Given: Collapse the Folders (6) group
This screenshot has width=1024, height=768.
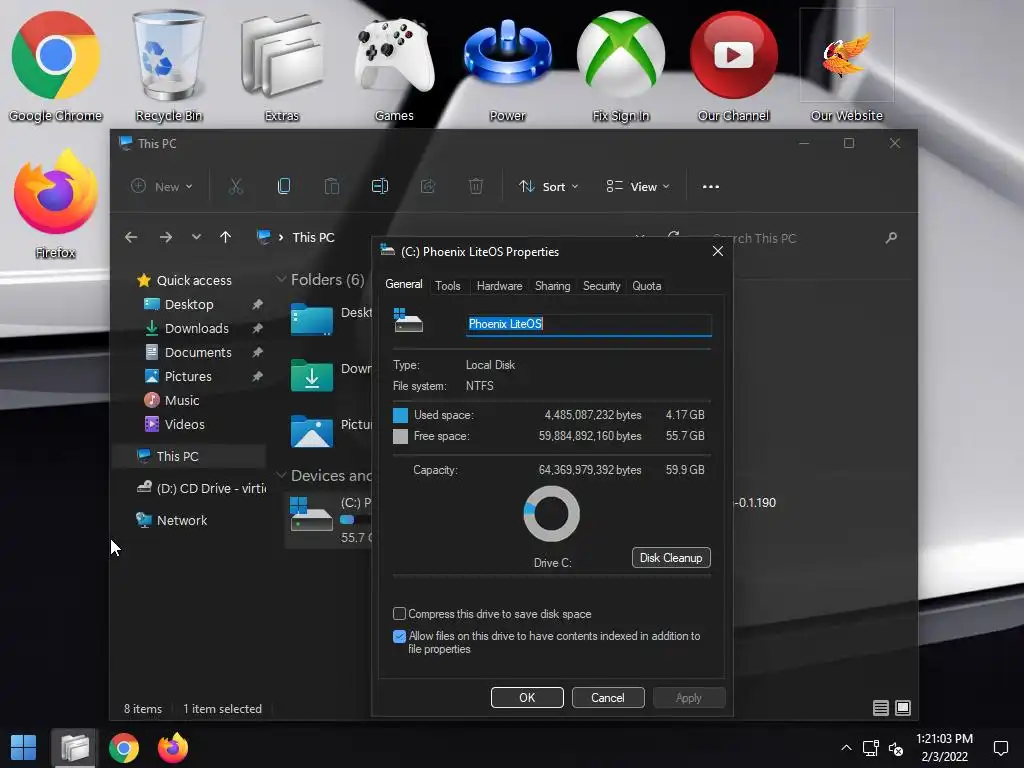Looking at the screenshot, I should [281, 280].
